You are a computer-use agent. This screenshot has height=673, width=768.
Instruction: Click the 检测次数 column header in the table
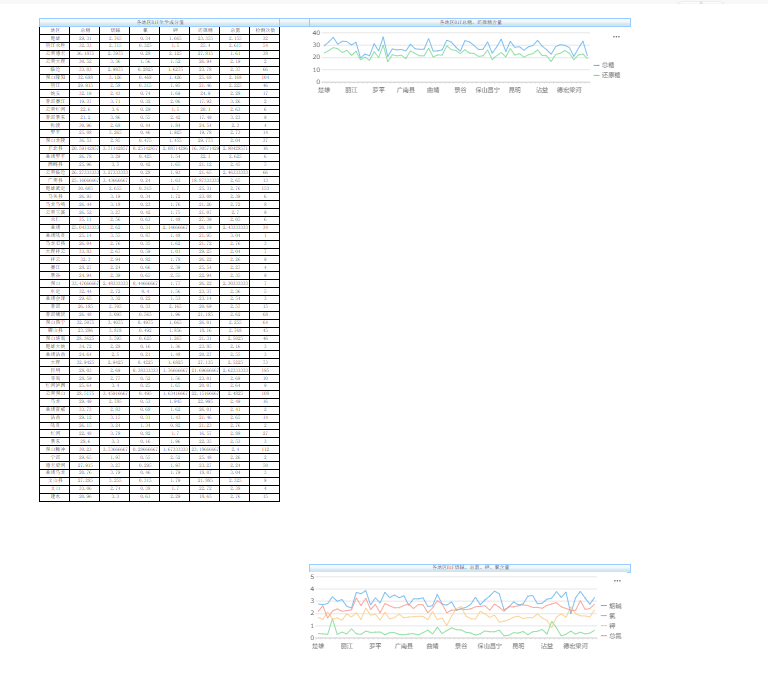pyautogui.click(x=265, y=30)
